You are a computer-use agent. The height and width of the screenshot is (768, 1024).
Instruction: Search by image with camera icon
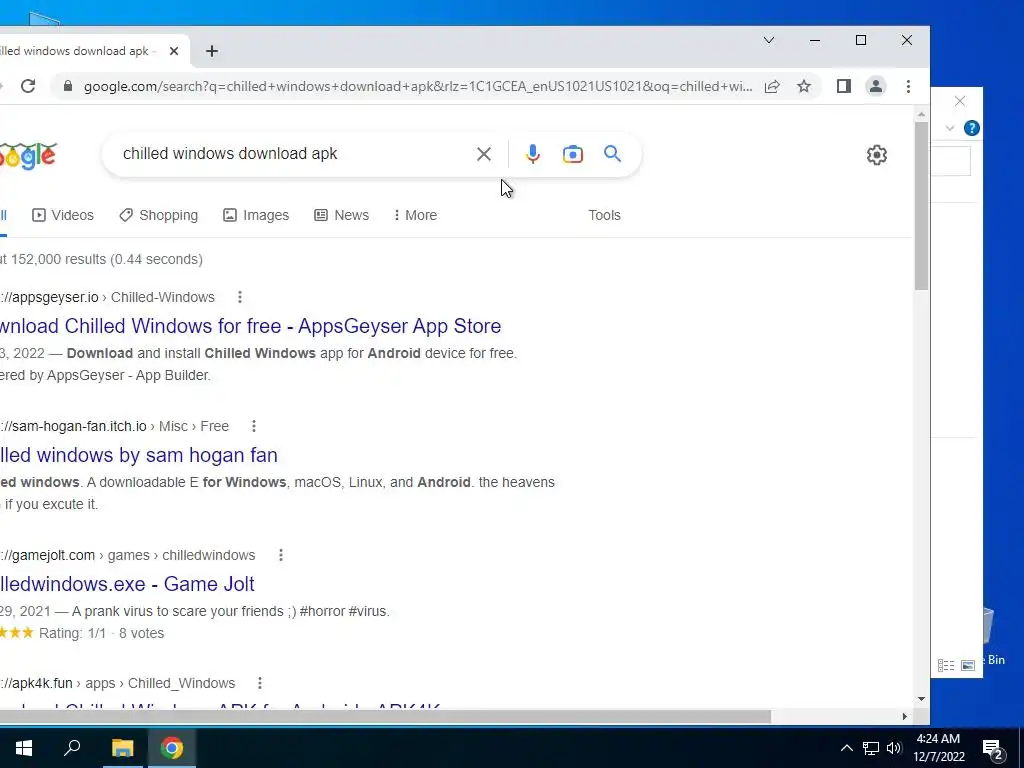click(x=573, y=154)
